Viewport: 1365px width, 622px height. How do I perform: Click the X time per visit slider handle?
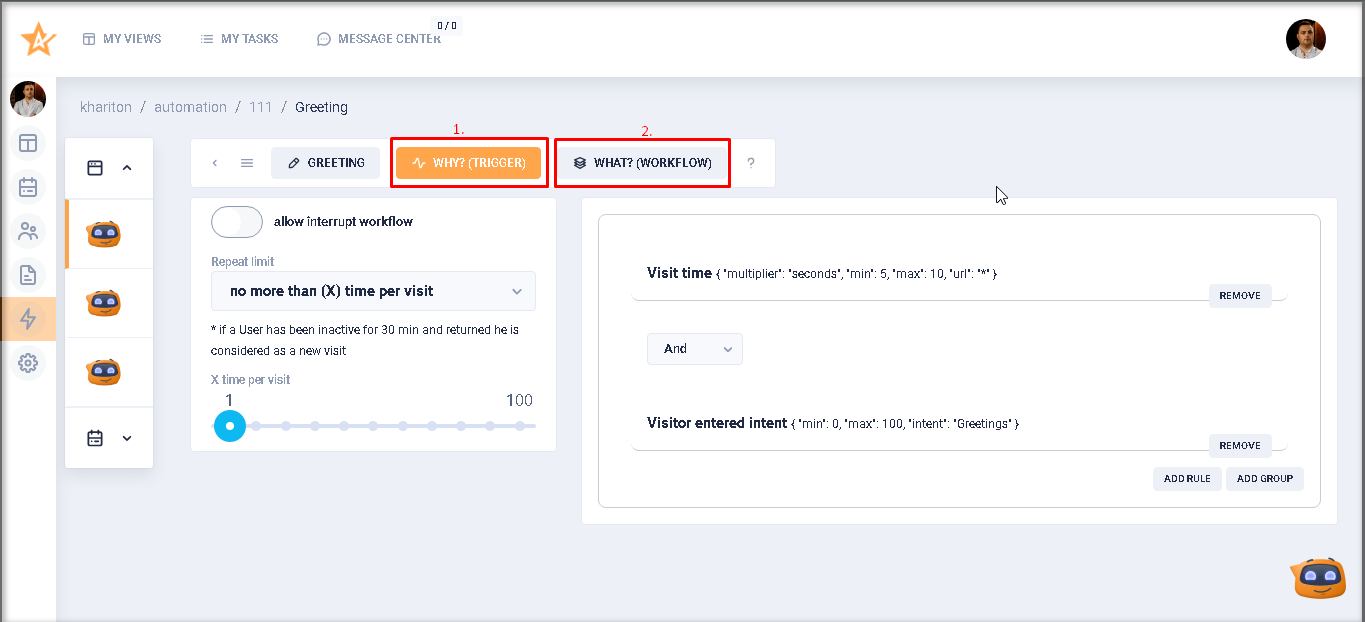[x=230, y=426]
